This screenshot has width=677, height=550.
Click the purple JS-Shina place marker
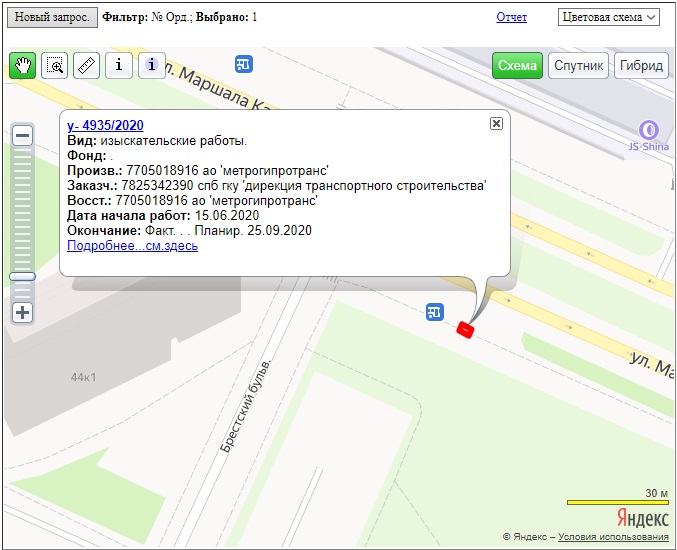point(649,129)
